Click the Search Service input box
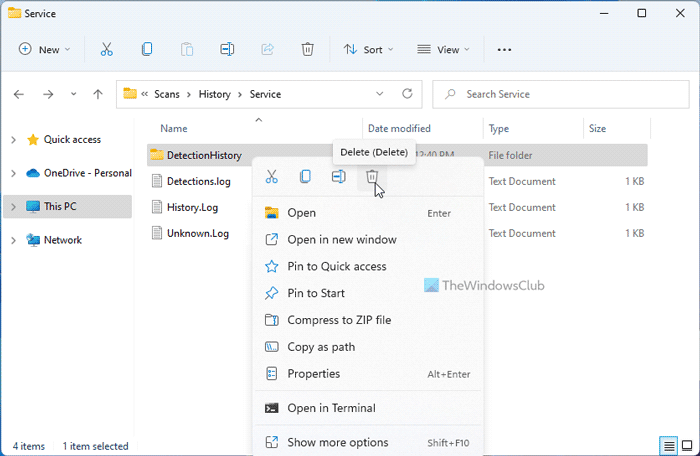Screen dimensions: 700x456 coord(561,94)
